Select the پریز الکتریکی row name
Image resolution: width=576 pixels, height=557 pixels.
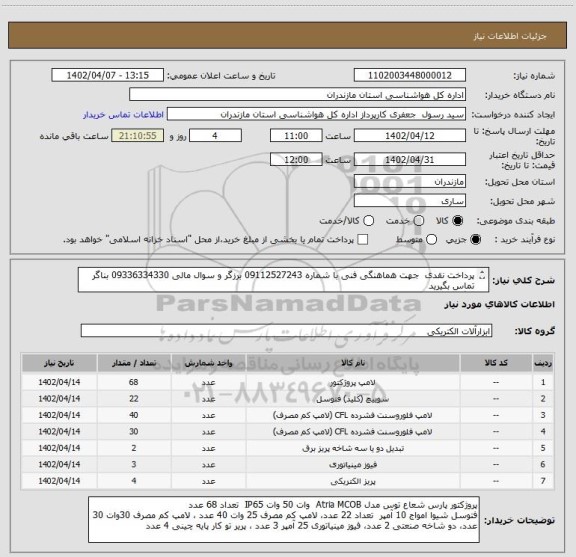[x=353, y=481]
